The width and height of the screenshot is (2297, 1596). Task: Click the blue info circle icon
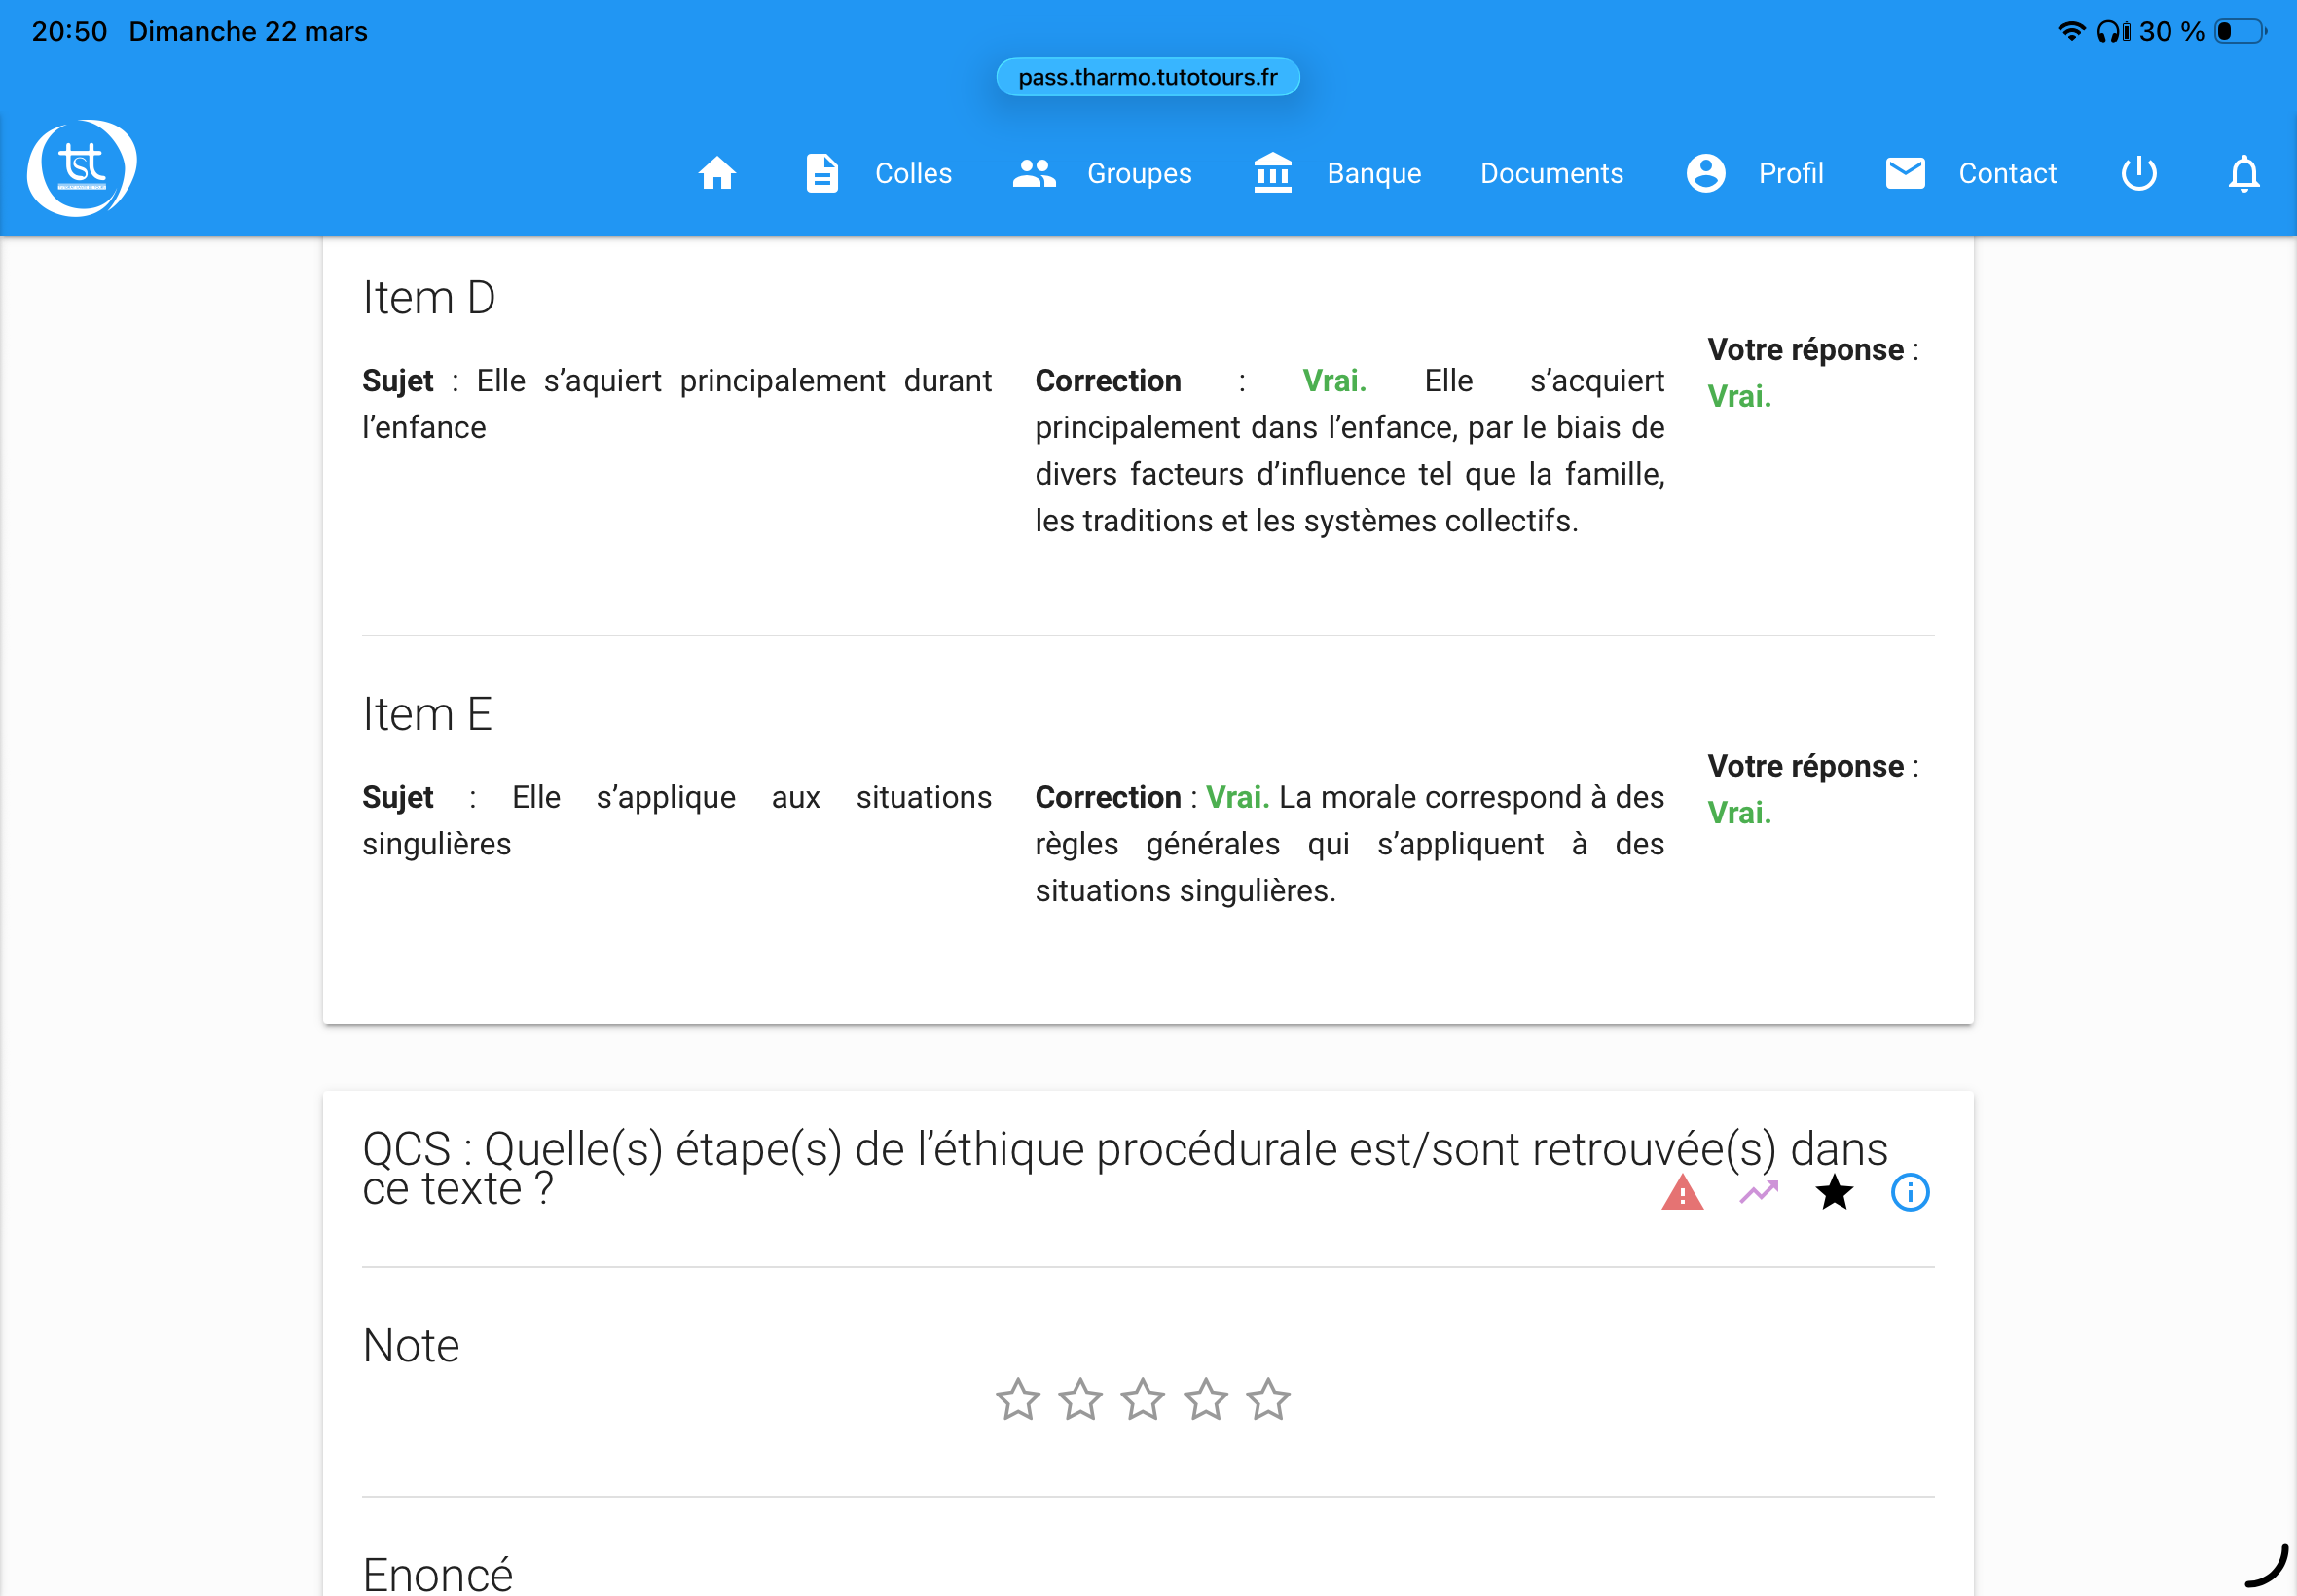pos(1909,1192)
